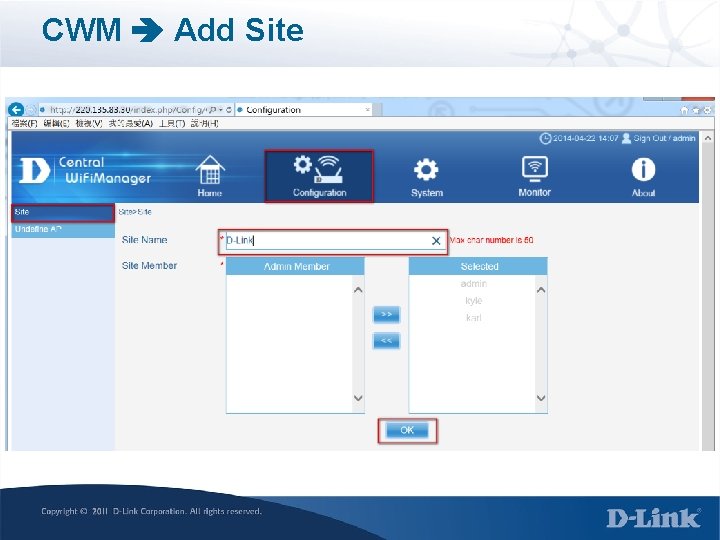Click the 2014-04-22 14:07 timestamp

(585, 138)
